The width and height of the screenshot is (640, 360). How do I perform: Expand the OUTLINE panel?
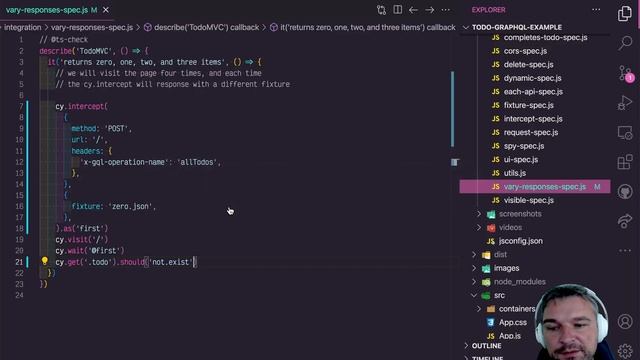[x=487, y=346]
